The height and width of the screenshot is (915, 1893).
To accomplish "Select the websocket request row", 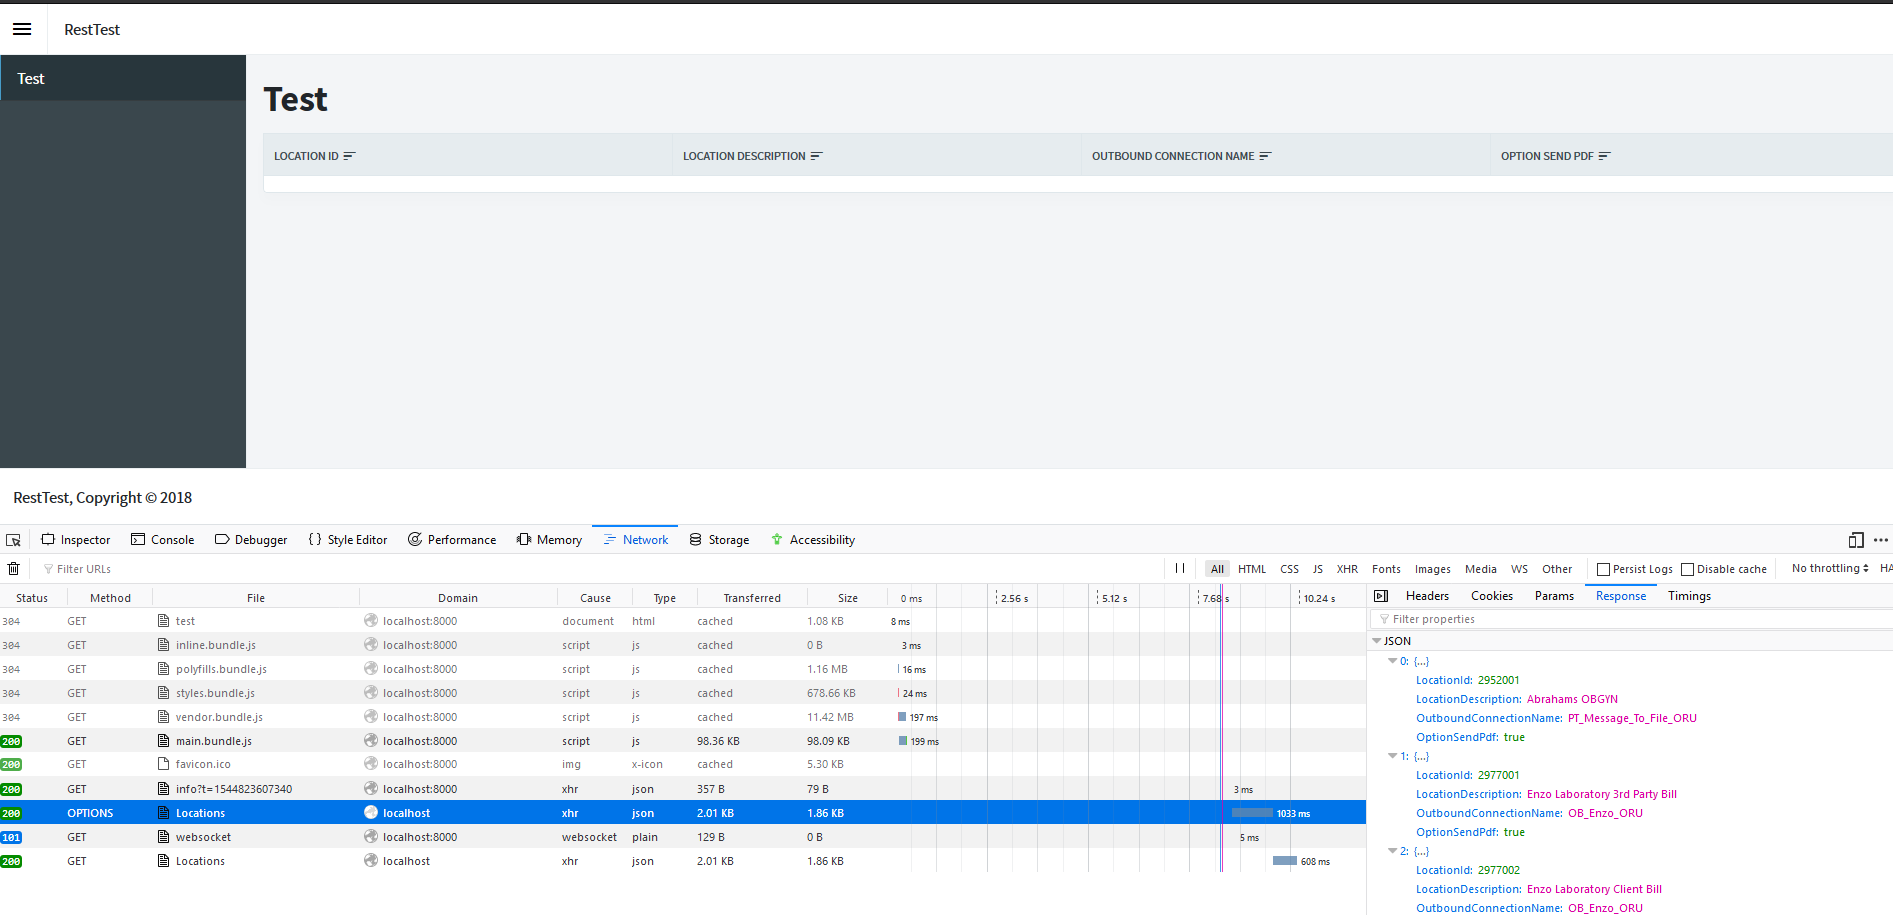I will (x=683, y=837).
